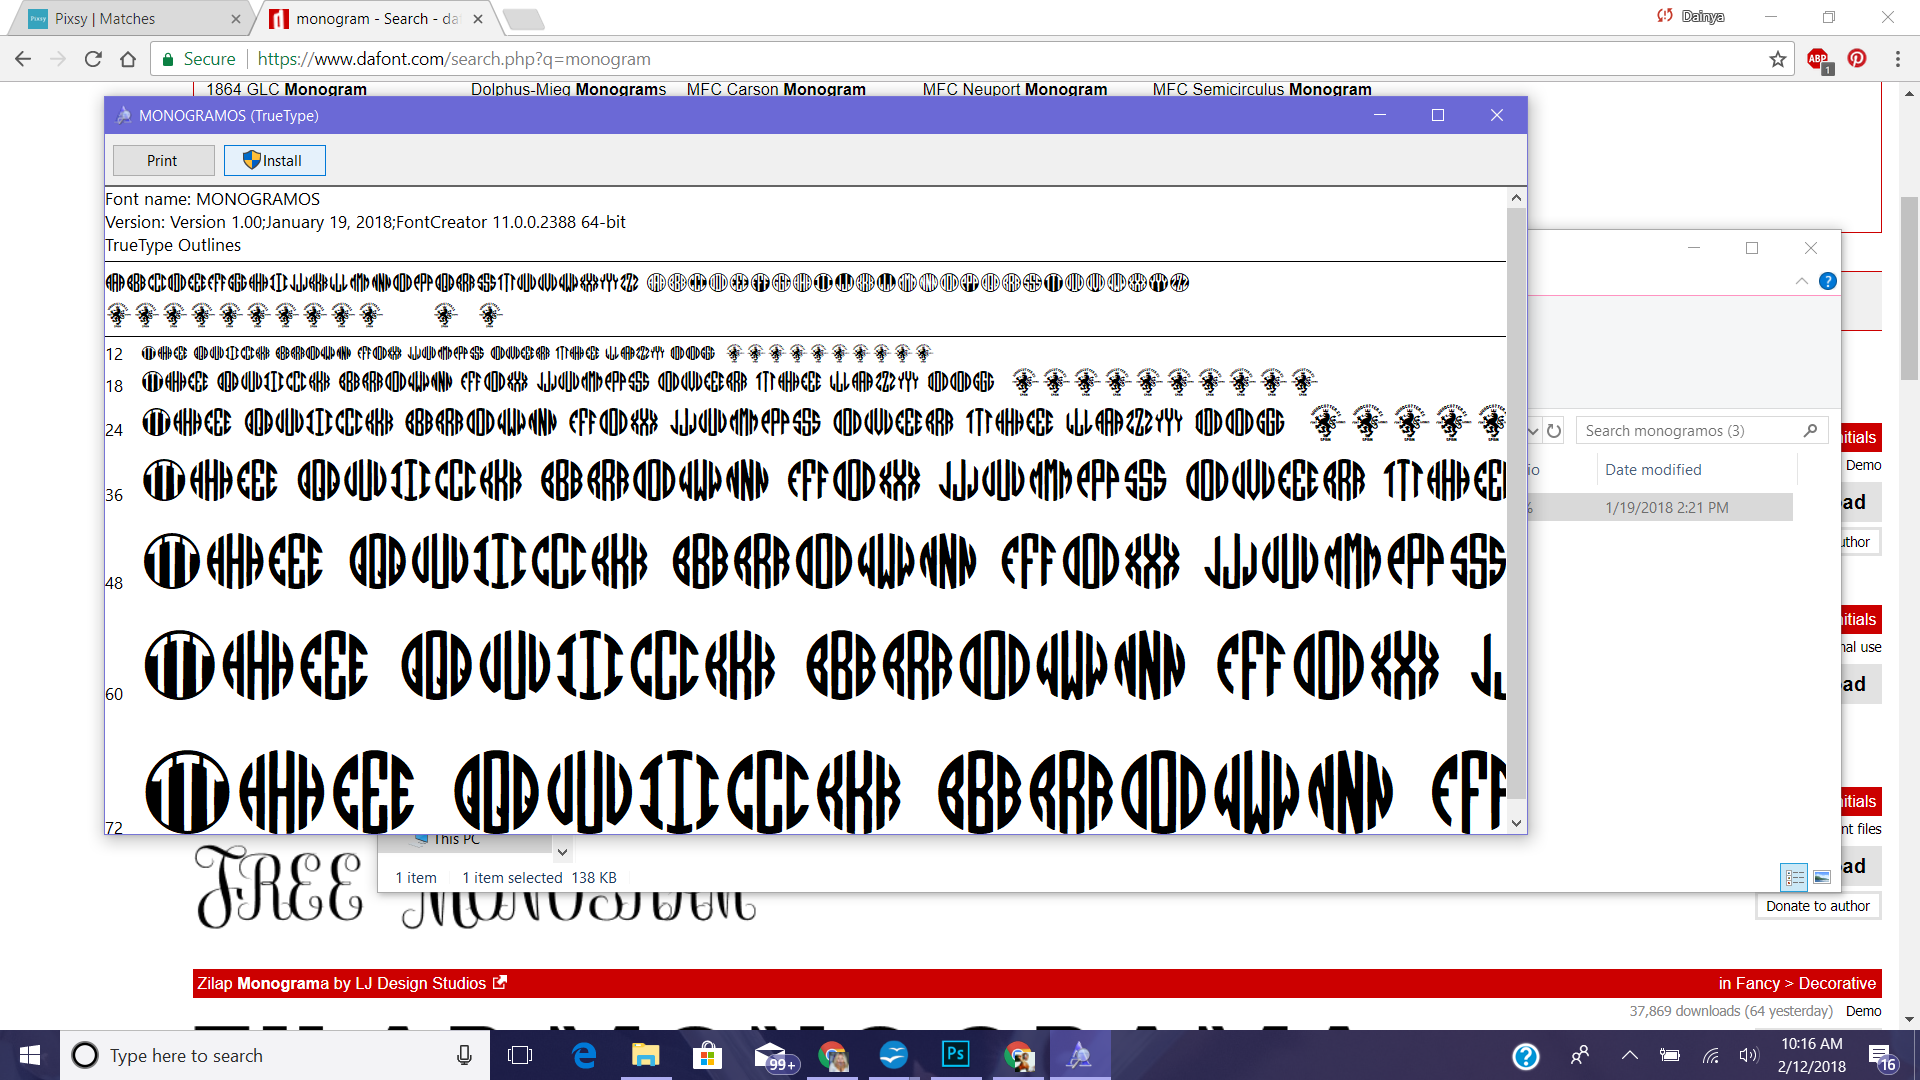1920x1080 pixels.
Task: Open Chrome's three-dot menu
Action: (x=1897, y=59)
